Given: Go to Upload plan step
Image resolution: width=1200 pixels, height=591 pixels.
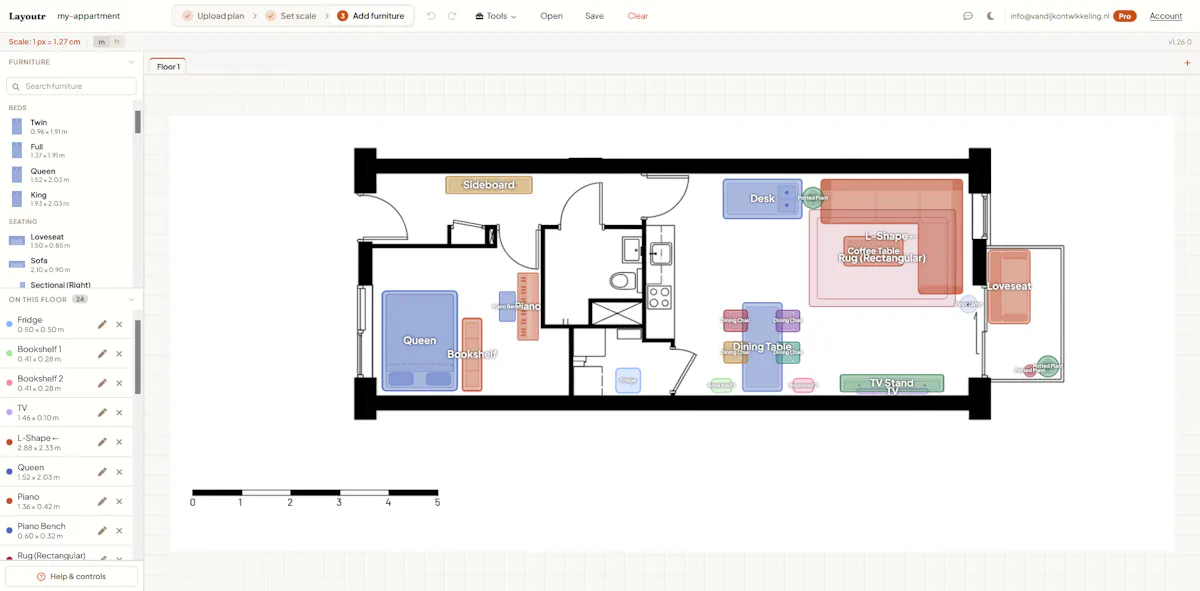Looking at the screenshot, I should 213,16.
